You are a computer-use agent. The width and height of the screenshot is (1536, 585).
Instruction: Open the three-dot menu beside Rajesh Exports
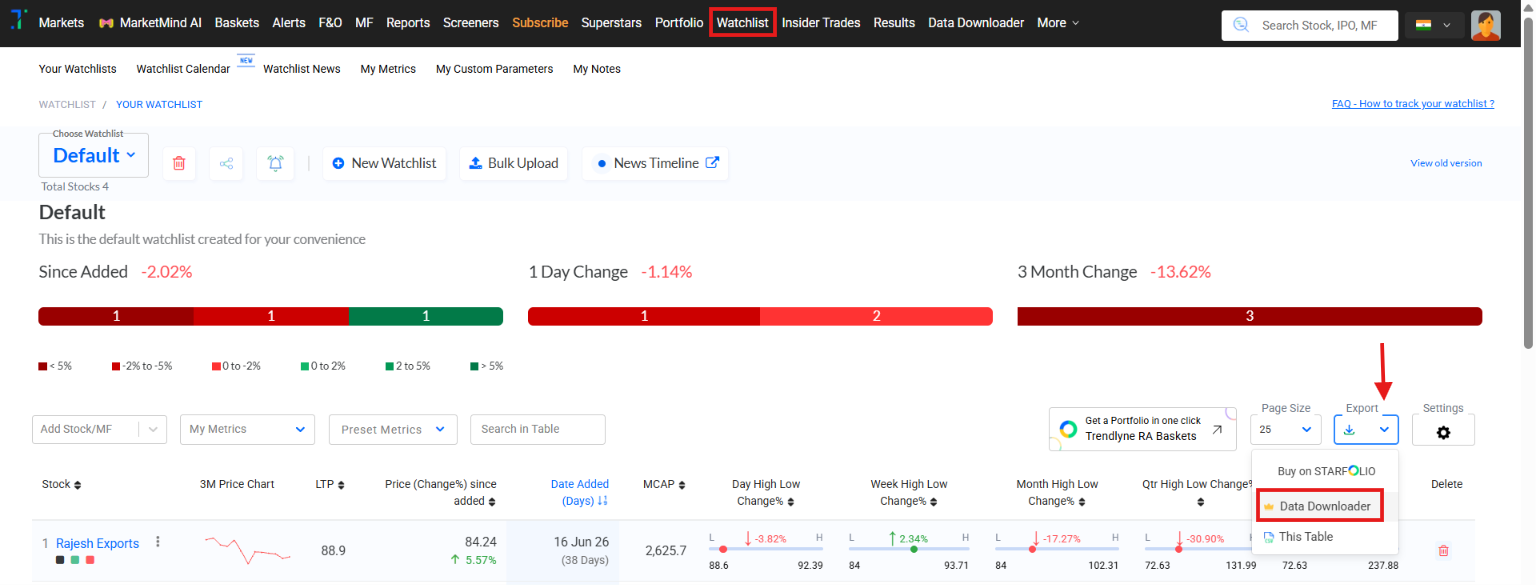pyautogui.click(x=157, y=542)
